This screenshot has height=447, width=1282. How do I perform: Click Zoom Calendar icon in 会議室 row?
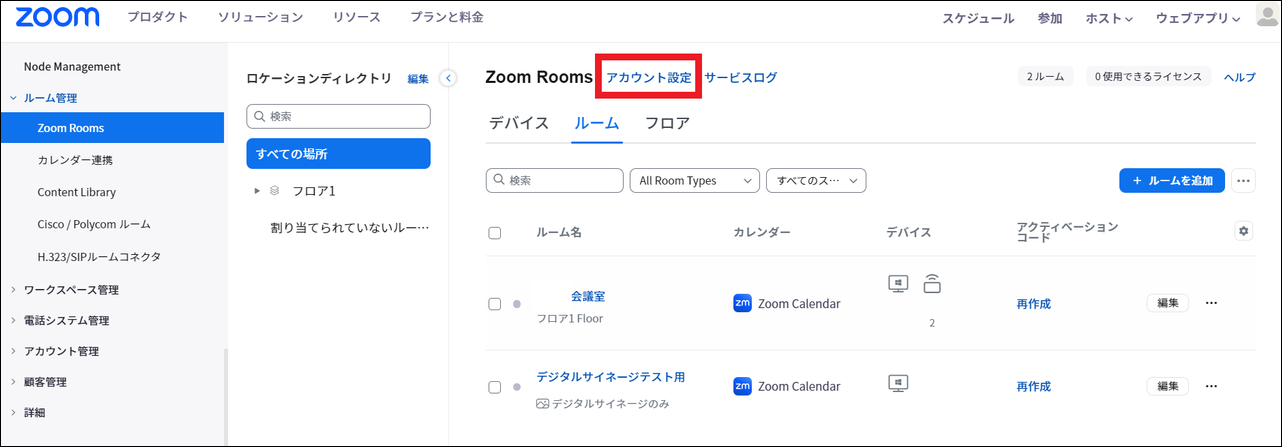[x=743, y=303]
